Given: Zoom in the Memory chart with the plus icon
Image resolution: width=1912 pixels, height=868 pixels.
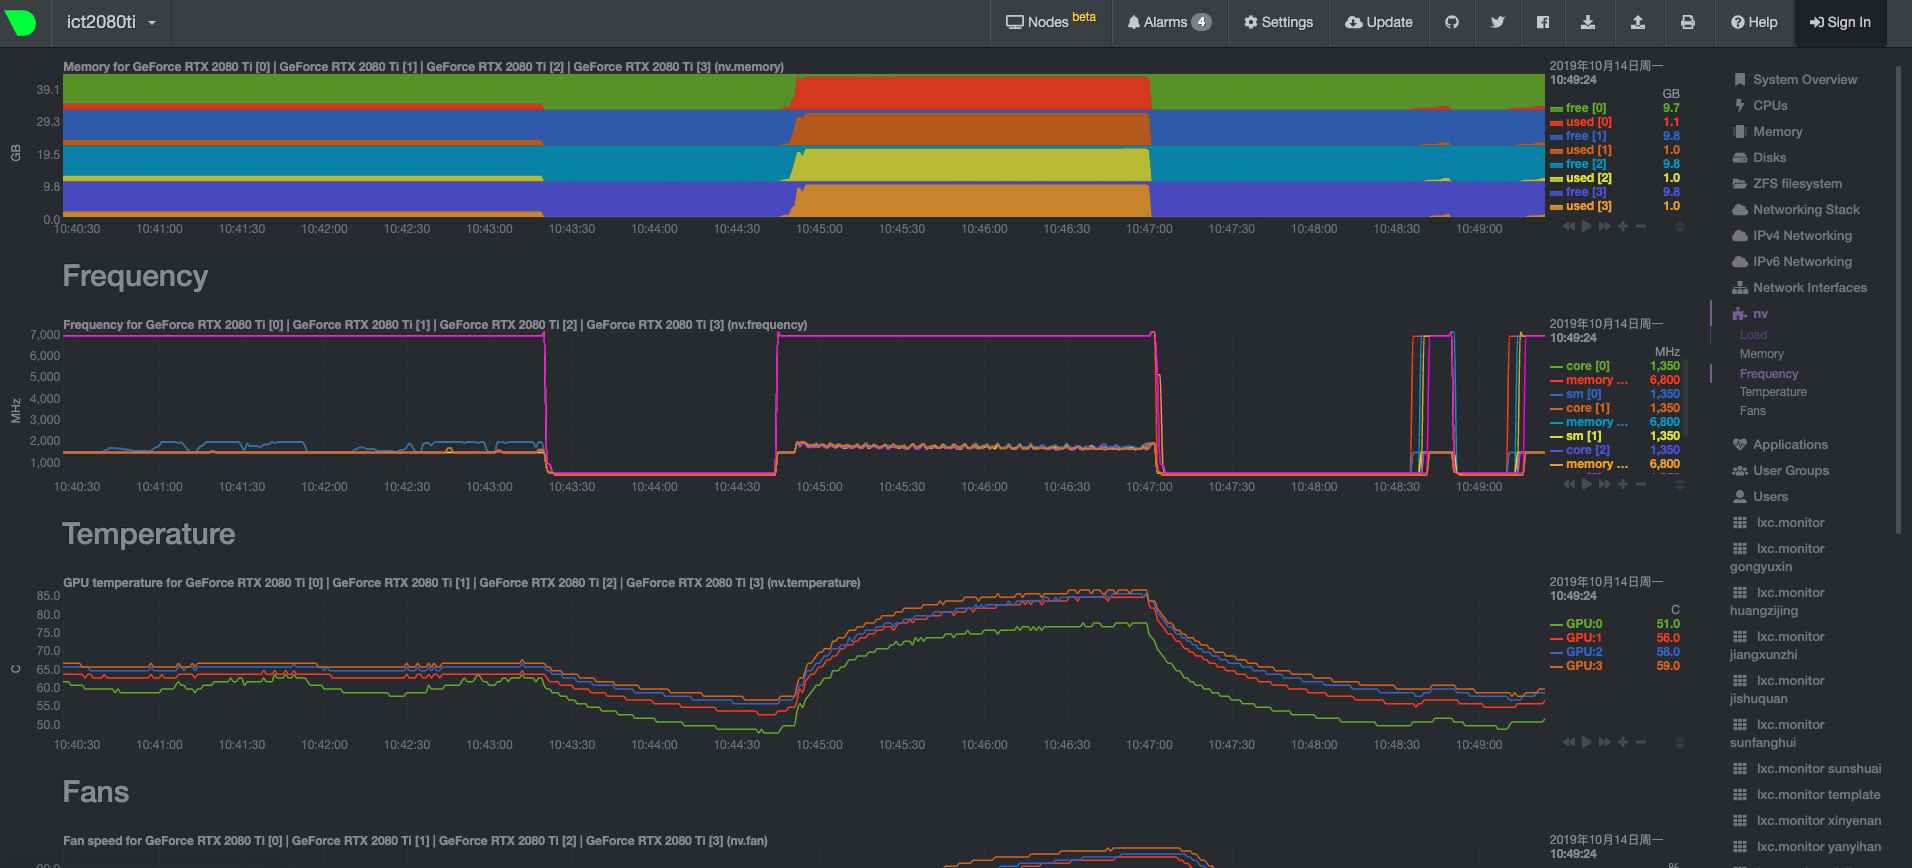Looking at the screenshot, I should [1622, 227].
